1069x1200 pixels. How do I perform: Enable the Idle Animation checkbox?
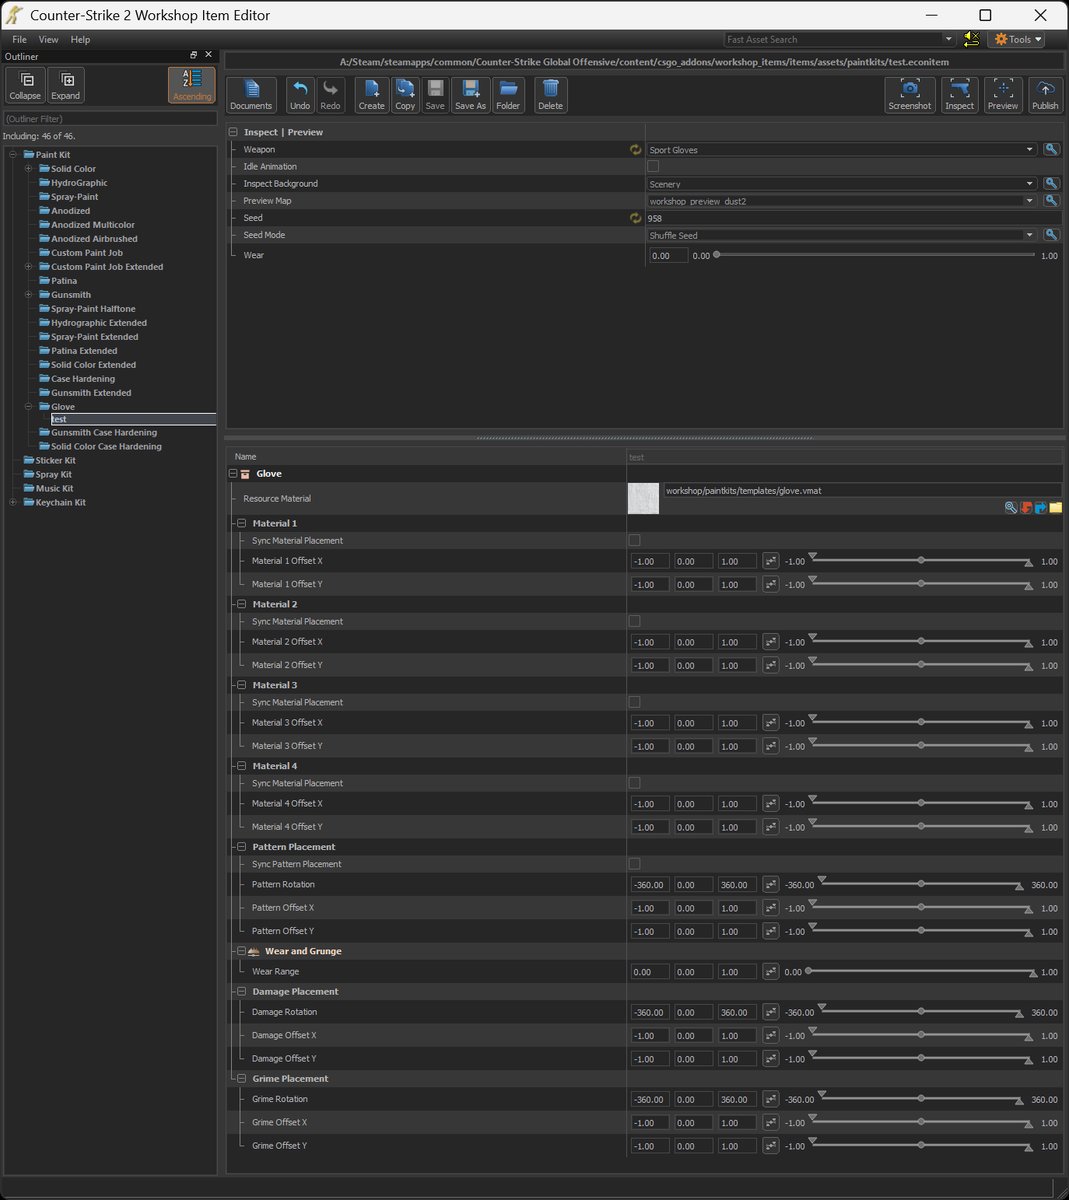pos(653,167)
